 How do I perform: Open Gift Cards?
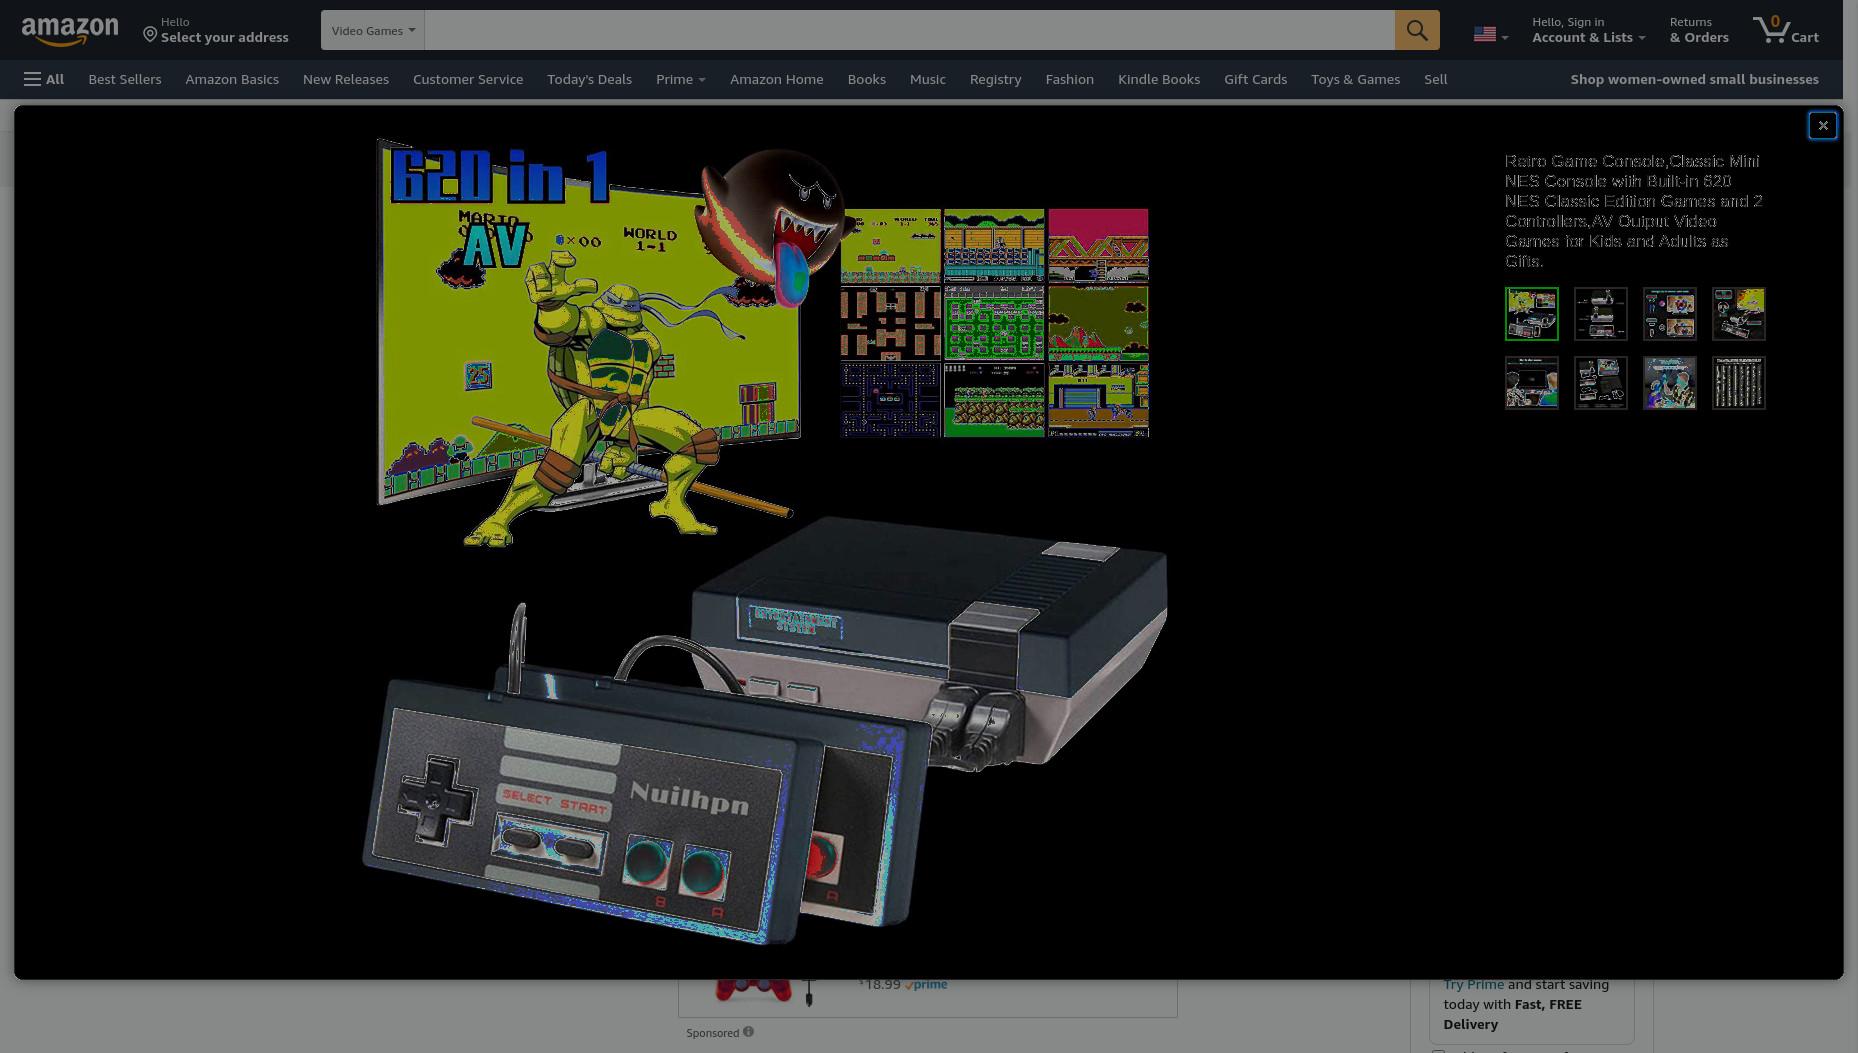(x=1255, y=79)
